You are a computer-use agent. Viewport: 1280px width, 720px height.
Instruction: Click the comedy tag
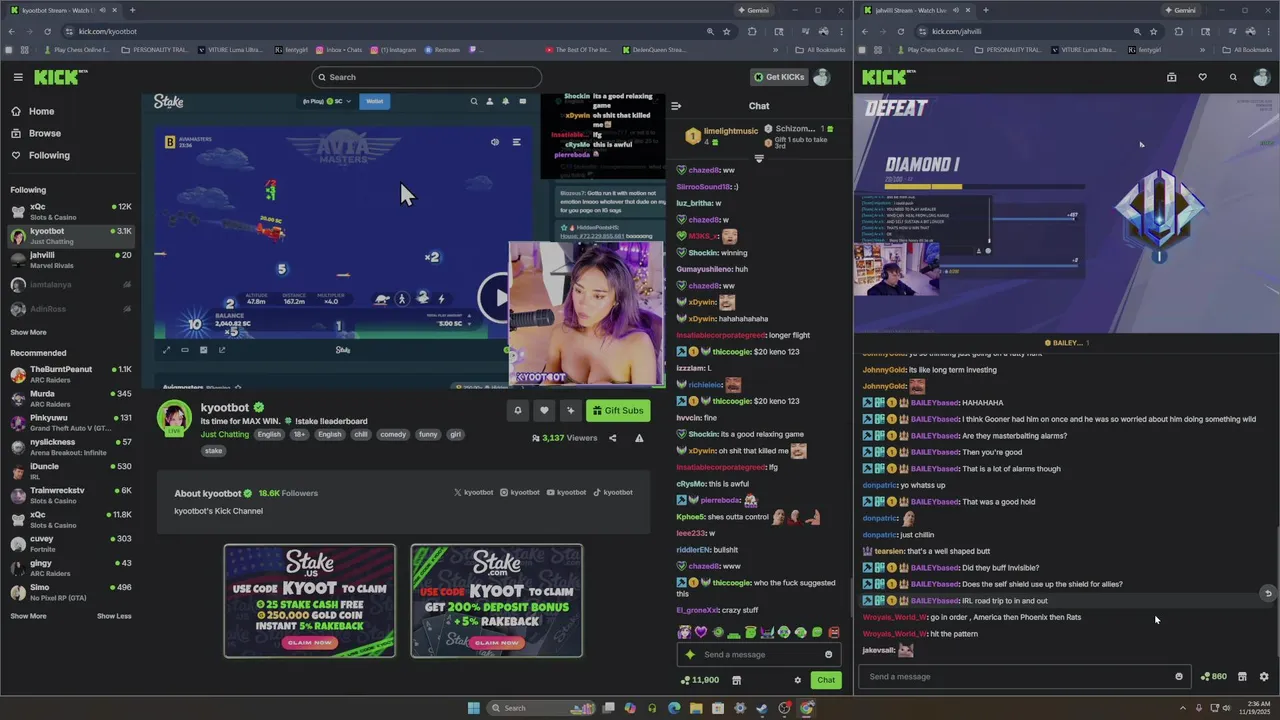pos(393,434)
